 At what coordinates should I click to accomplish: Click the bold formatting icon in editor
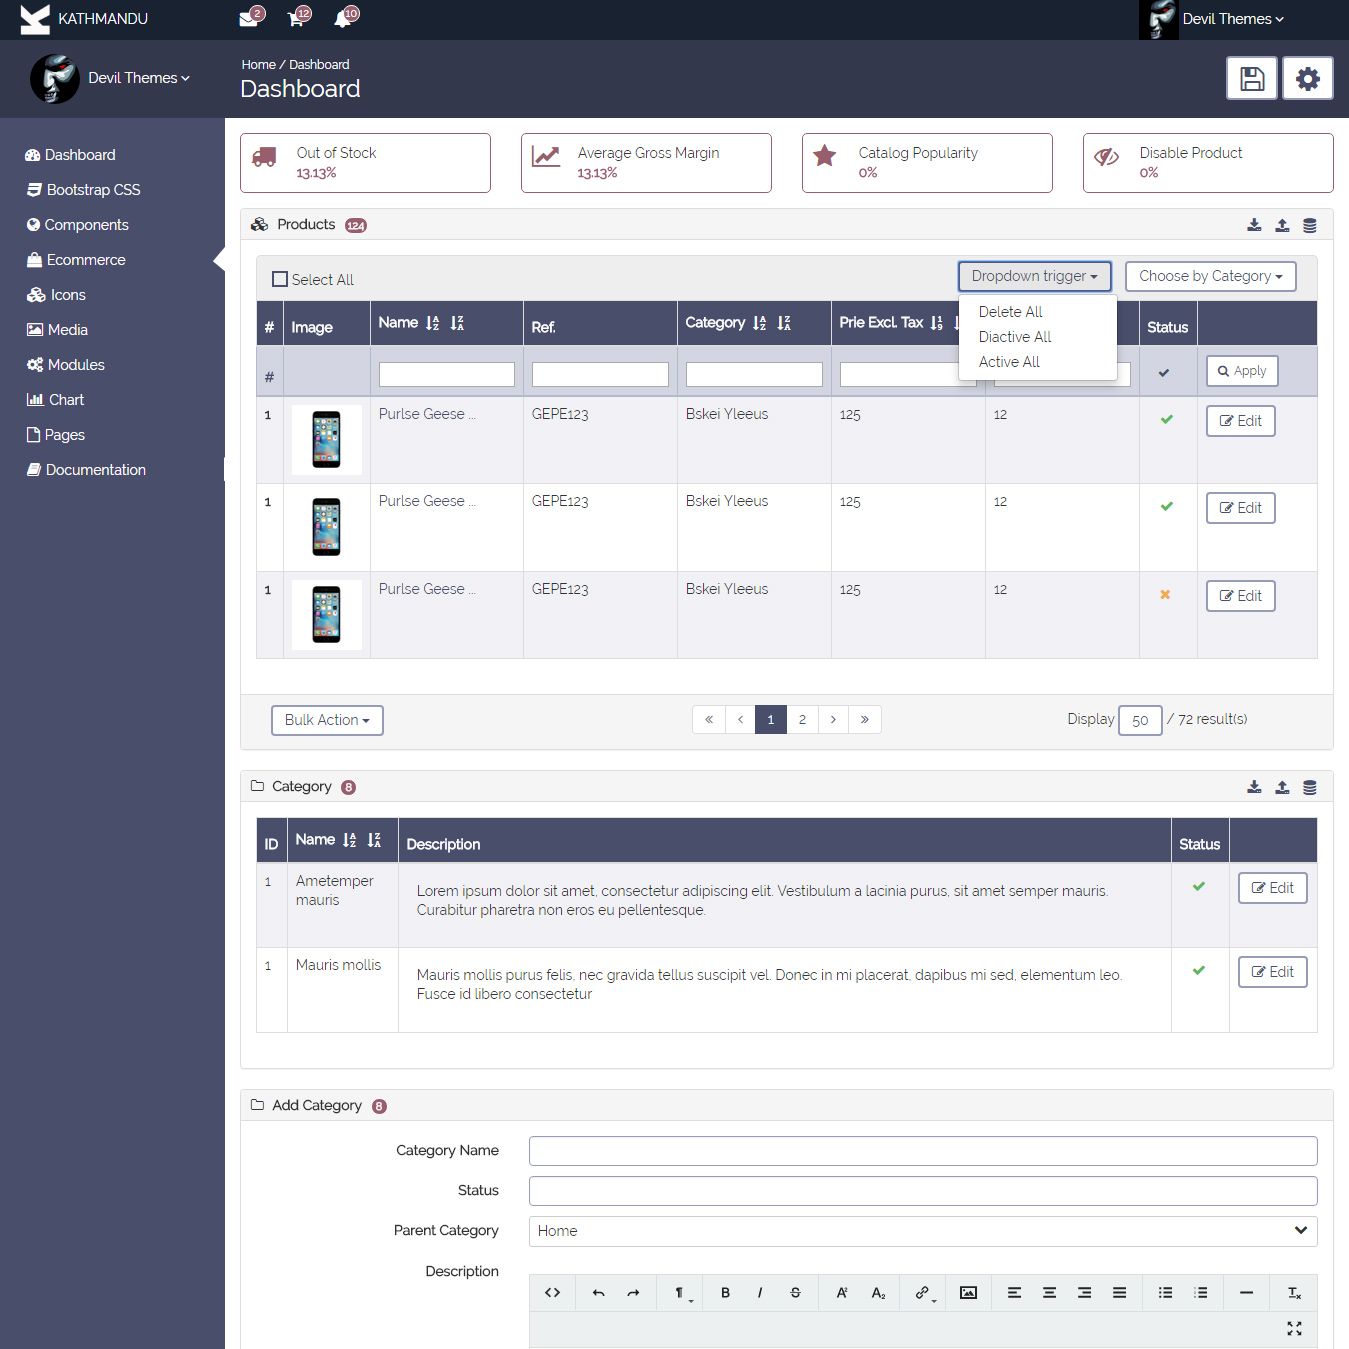pos(725,1293)
